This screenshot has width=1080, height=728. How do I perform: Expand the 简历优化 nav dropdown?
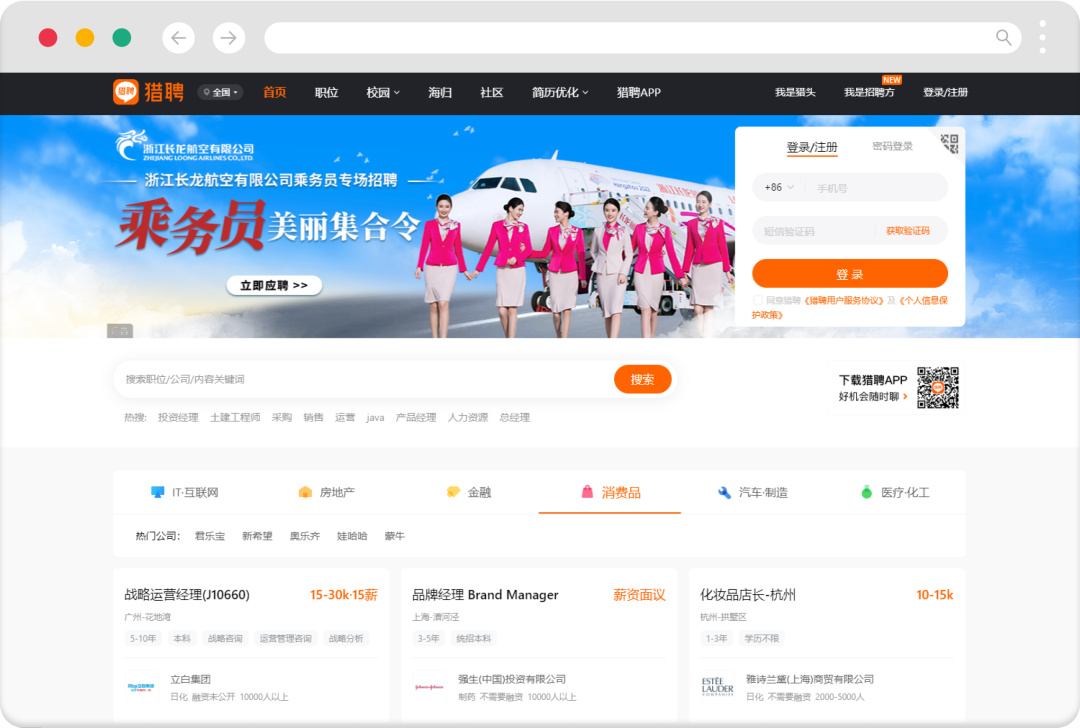coord(560,92)
